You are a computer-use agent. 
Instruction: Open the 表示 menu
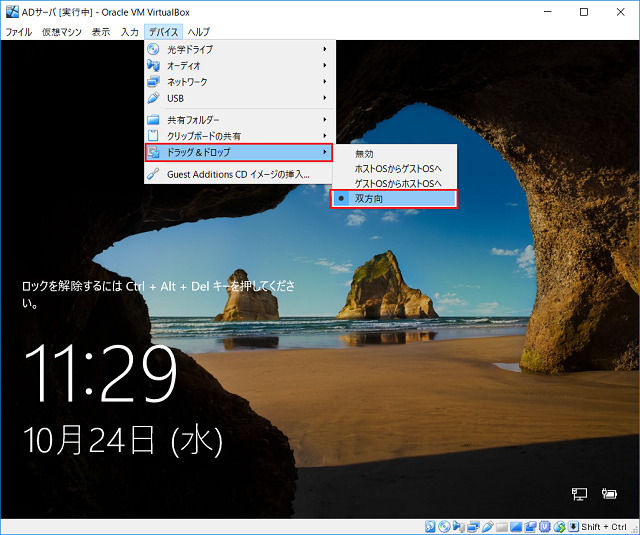[101, 32]
